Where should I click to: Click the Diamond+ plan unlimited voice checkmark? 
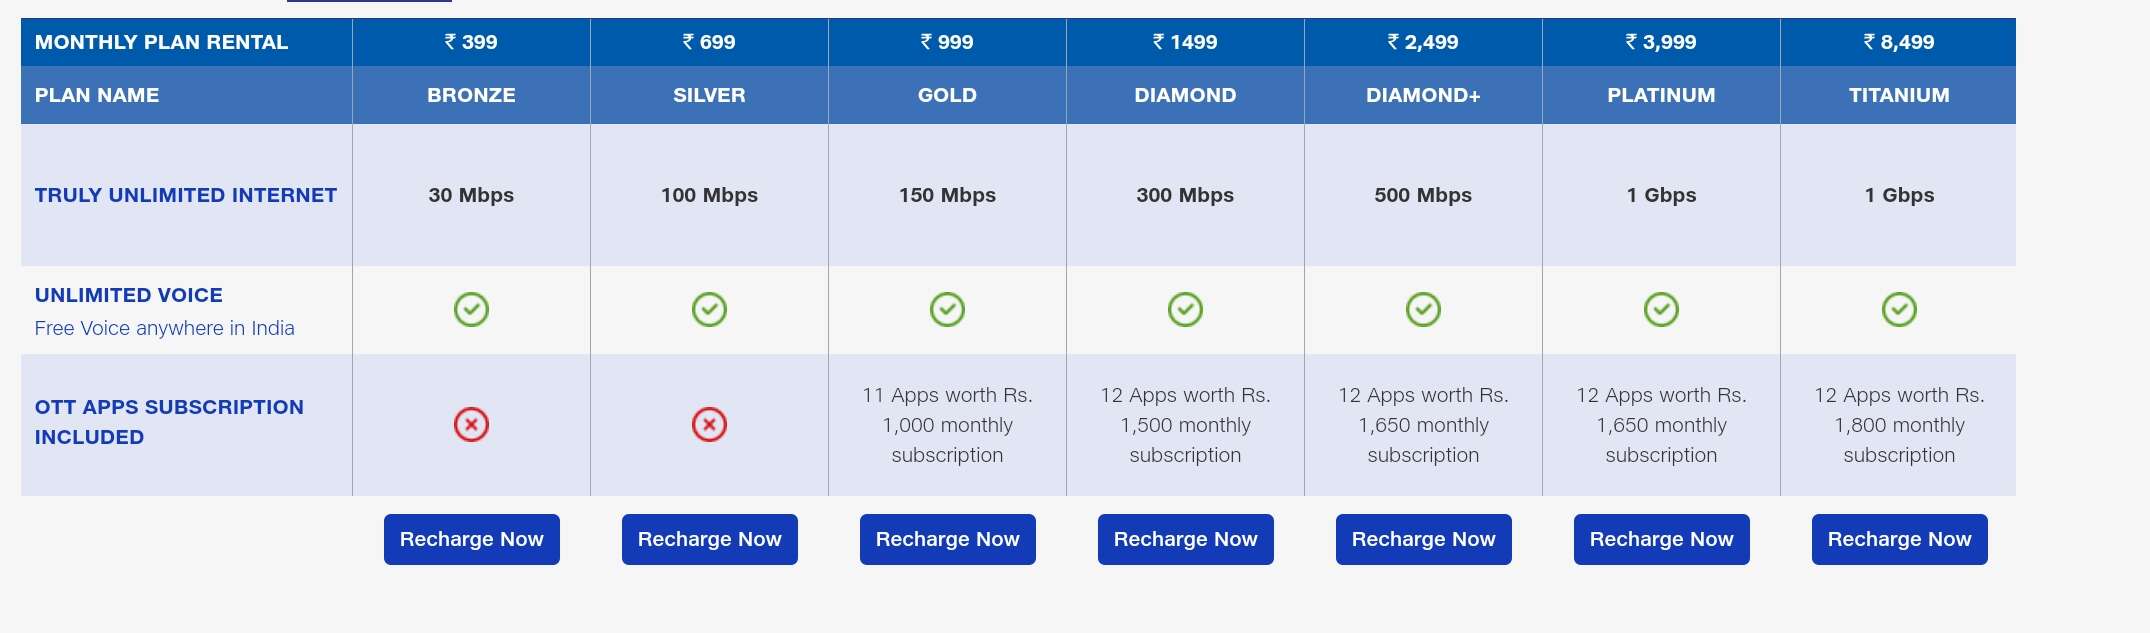(x=1423, y=309)
